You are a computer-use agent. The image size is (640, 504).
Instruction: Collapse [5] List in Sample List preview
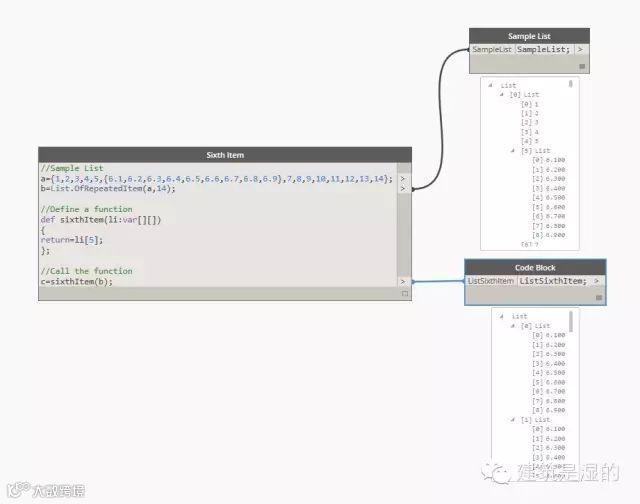tap(513, 151)
